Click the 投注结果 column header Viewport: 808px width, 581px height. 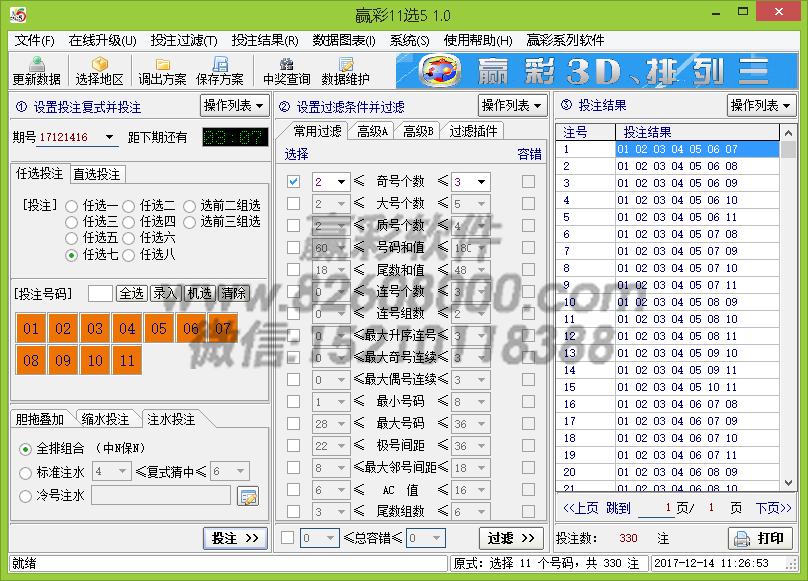pyautogui.click(x=697, y=132)
